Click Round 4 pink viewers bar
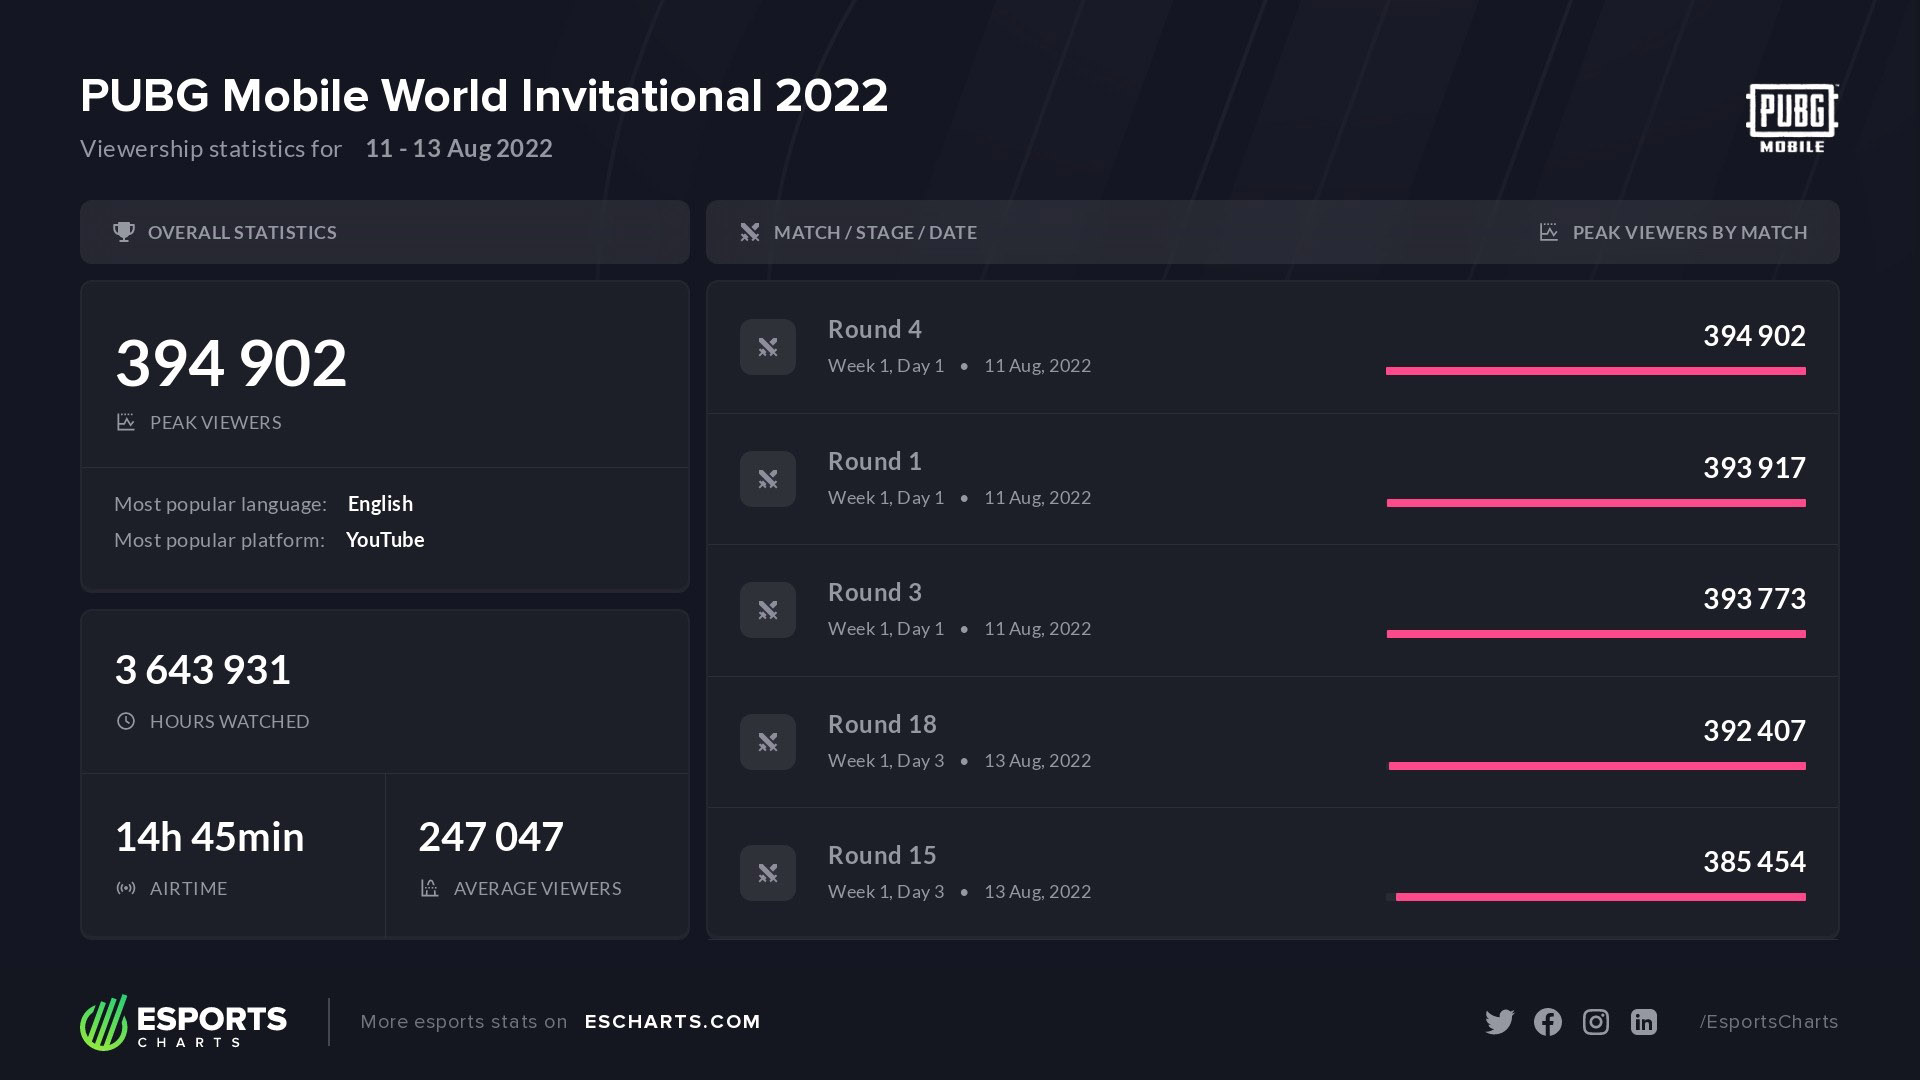 tap(1595, 371)
